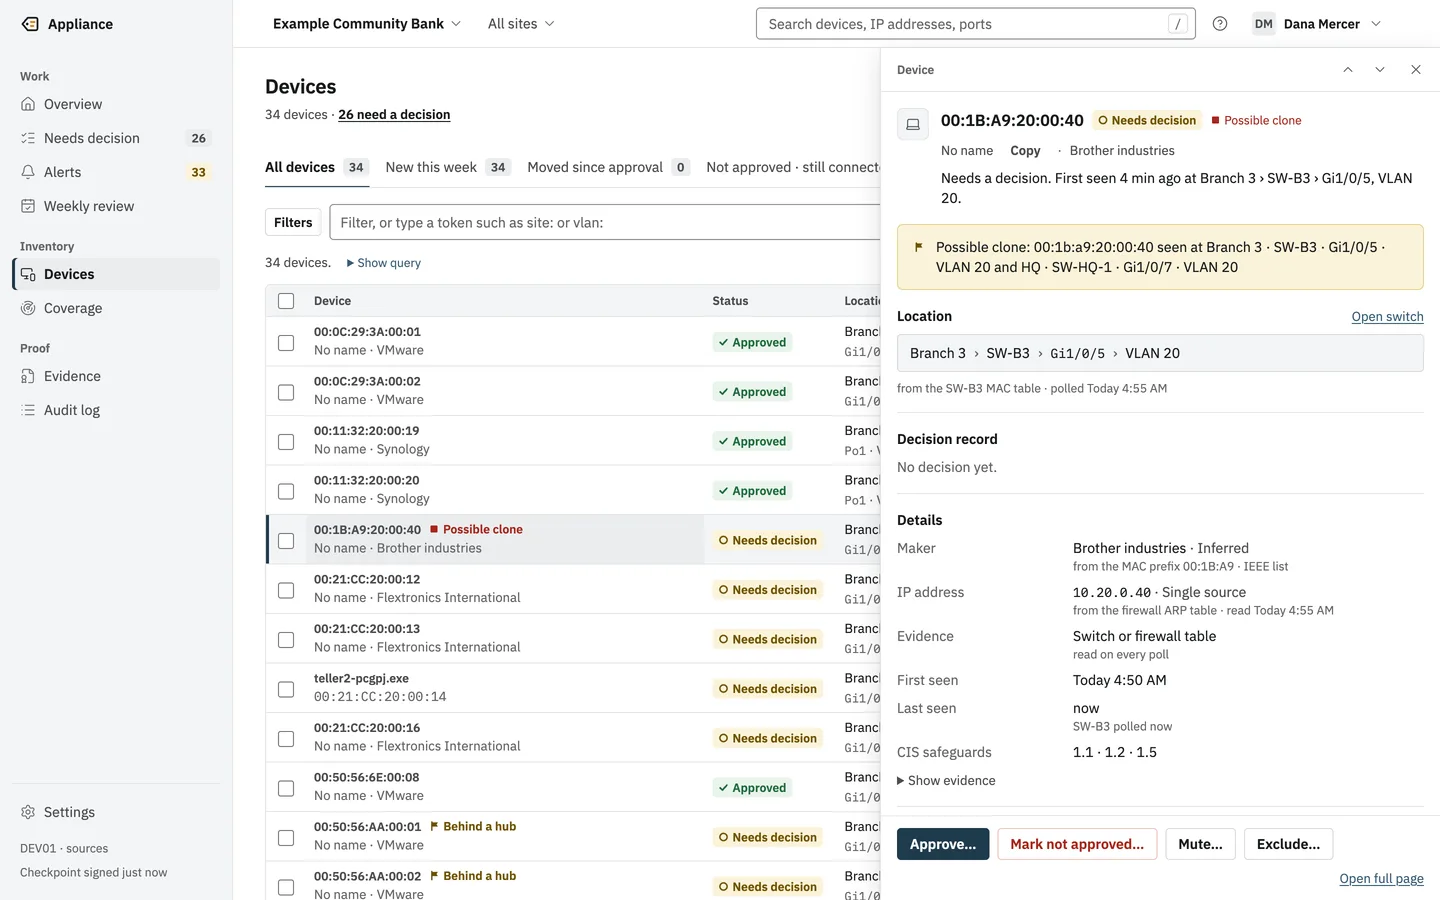The image size is (1440, 900).
Task: Toggle the select-all devices header checkbox
Action: [x=286, y=301]
